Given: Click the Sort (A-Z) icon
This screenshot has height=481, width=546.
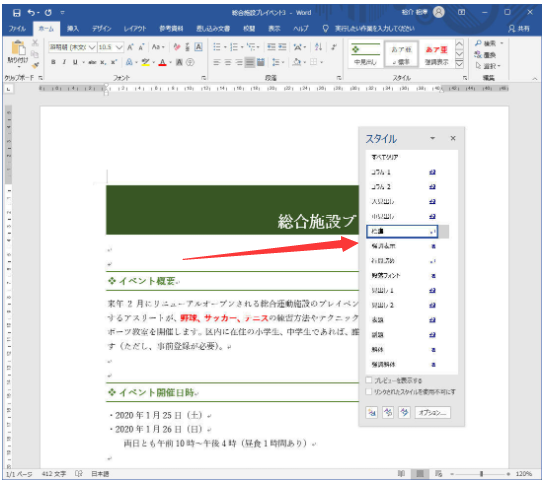Looking at the screenshot, I should 318,47.
